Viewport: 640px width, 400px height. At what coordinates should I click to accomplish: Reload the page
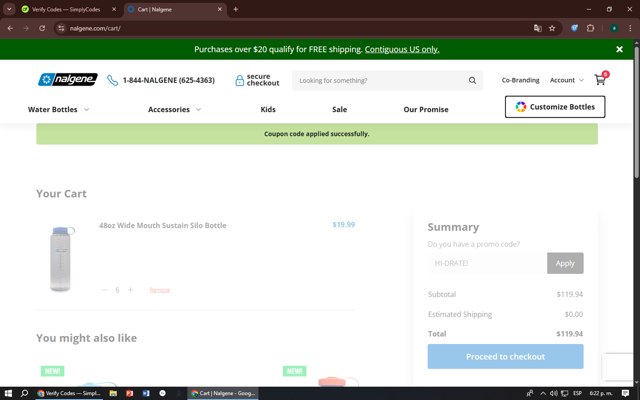point(42,28)
